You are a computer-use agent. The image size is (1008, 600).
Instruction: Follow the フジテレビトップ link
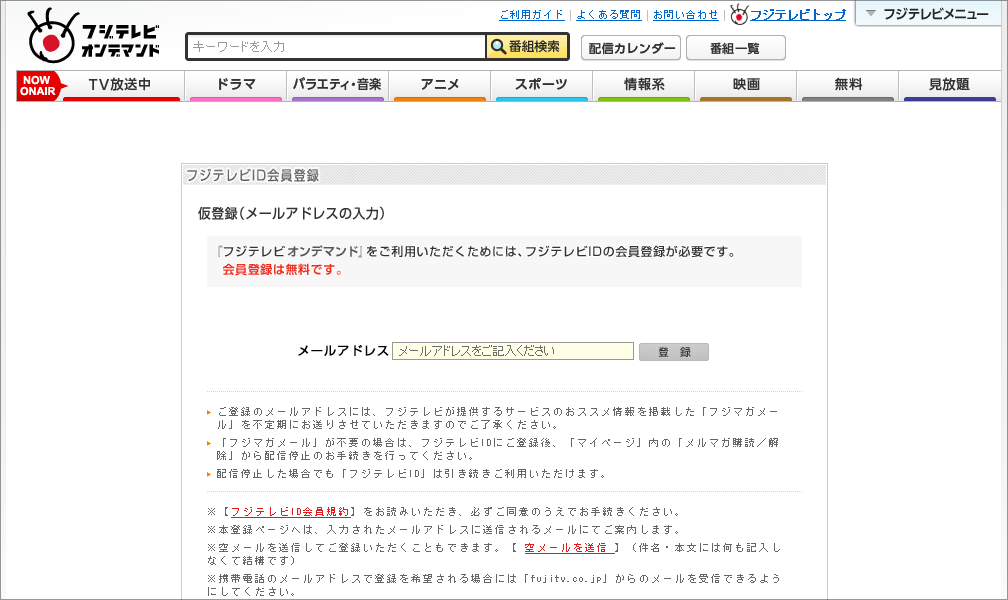[x=798, y=15]
